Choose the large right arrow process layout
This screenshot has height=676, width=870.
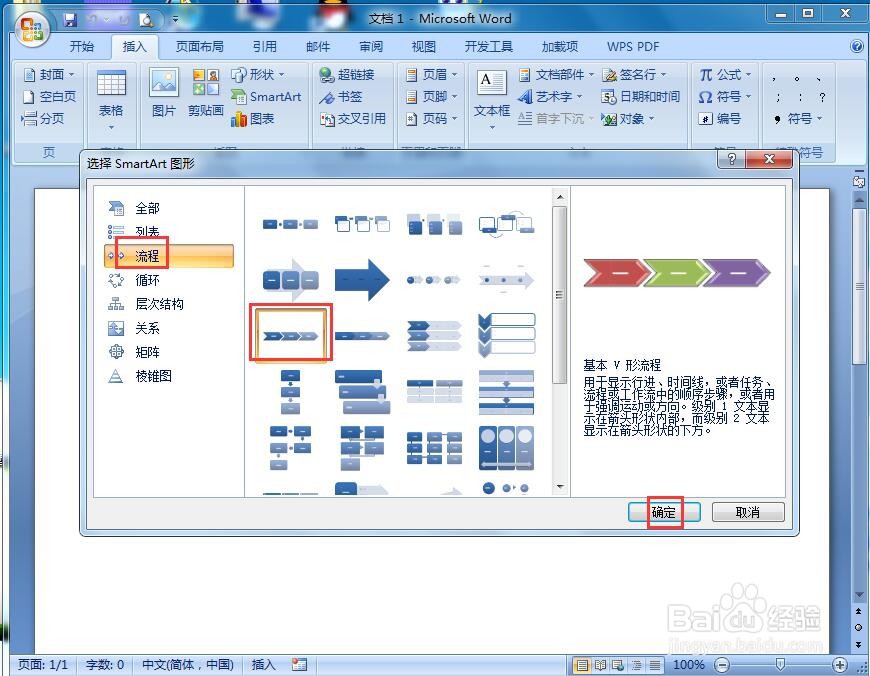point(362,280)
